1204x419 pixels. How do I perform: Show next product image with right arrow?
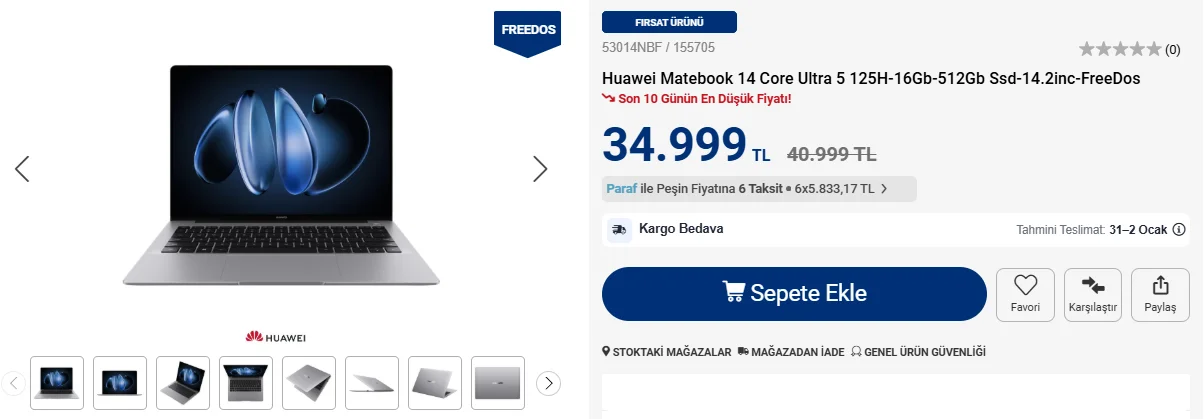pos(540,169)
